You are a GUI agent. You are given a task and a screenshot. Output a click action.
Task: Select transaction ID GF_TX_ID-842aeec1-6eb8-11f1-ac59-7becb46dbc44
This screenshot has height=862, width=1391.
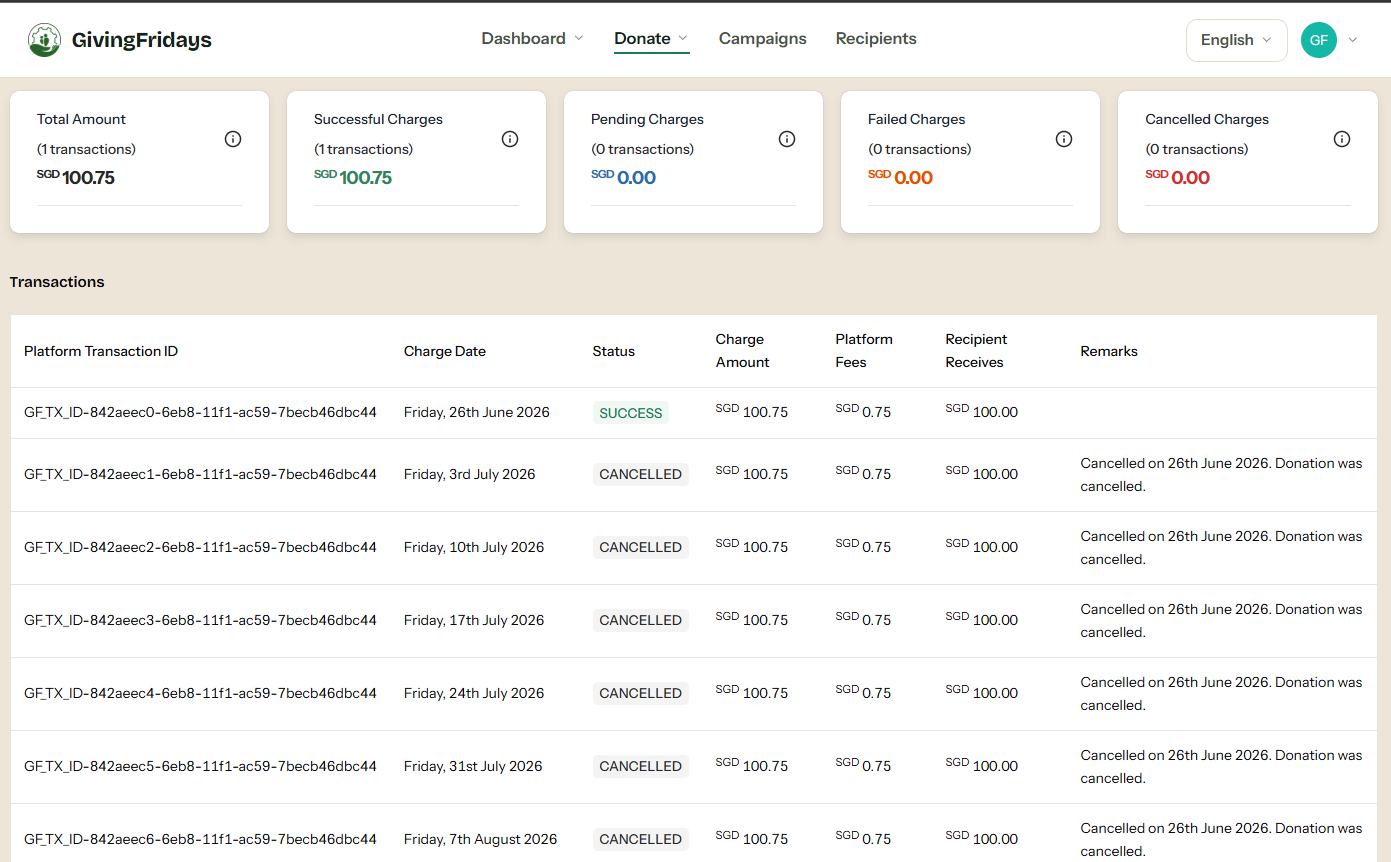pos(200,474)
